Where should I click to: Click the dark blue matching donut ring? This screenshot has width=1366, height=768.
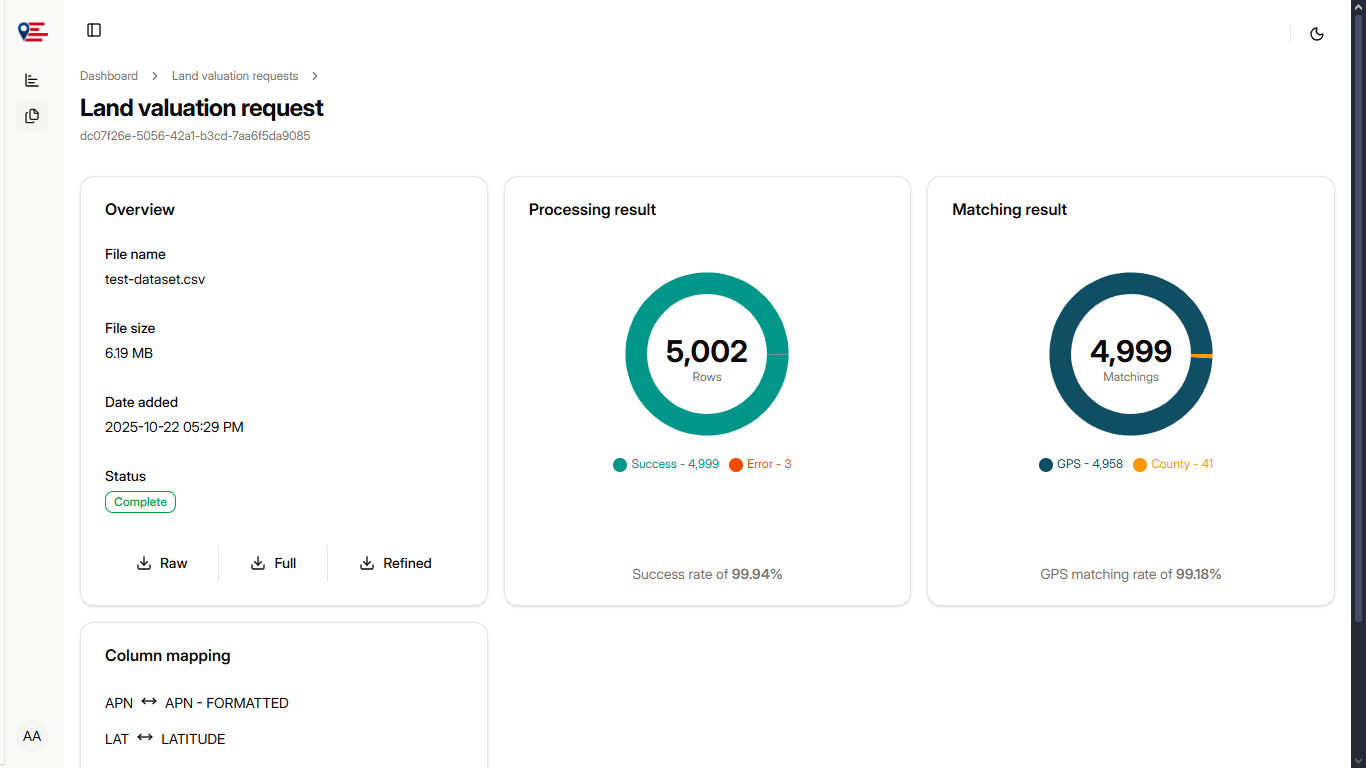(1131, 284)
